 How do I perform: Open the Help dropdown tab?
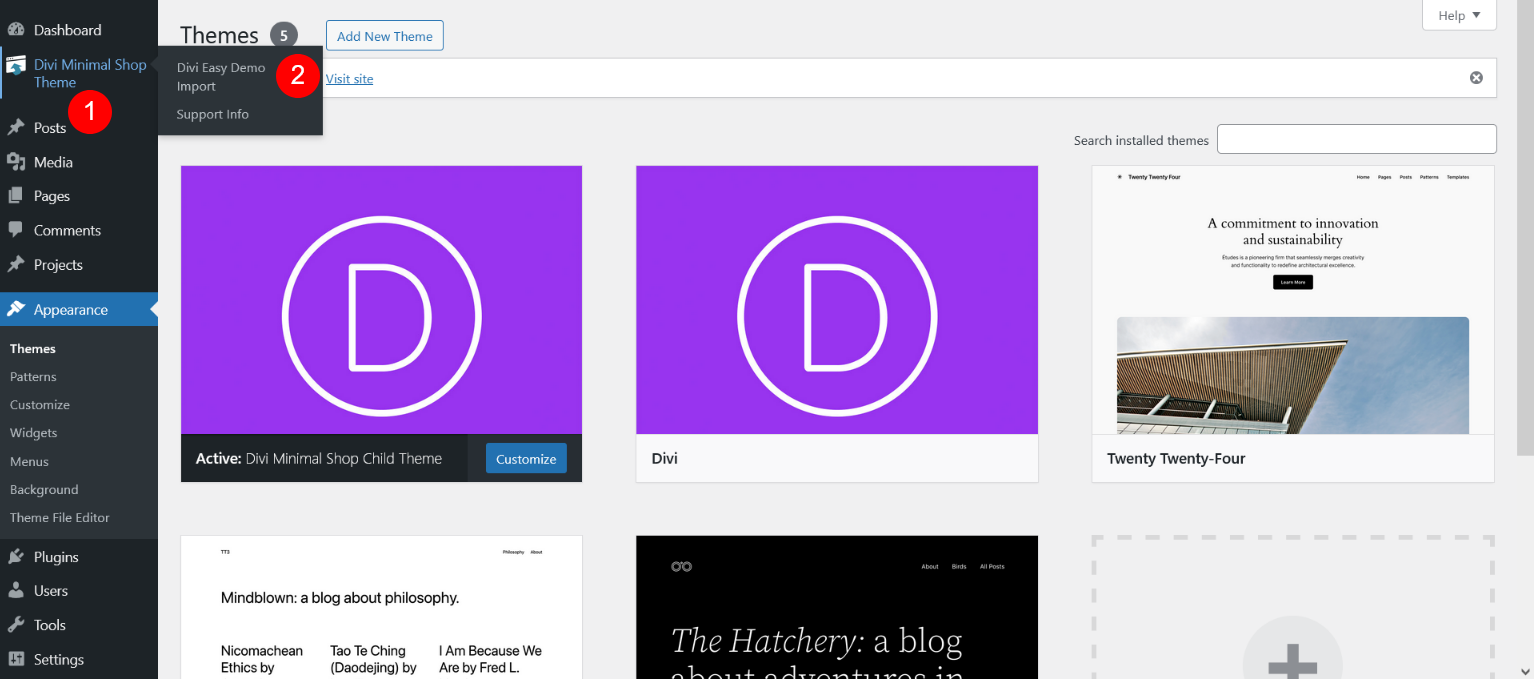(x=1459, y=15)
